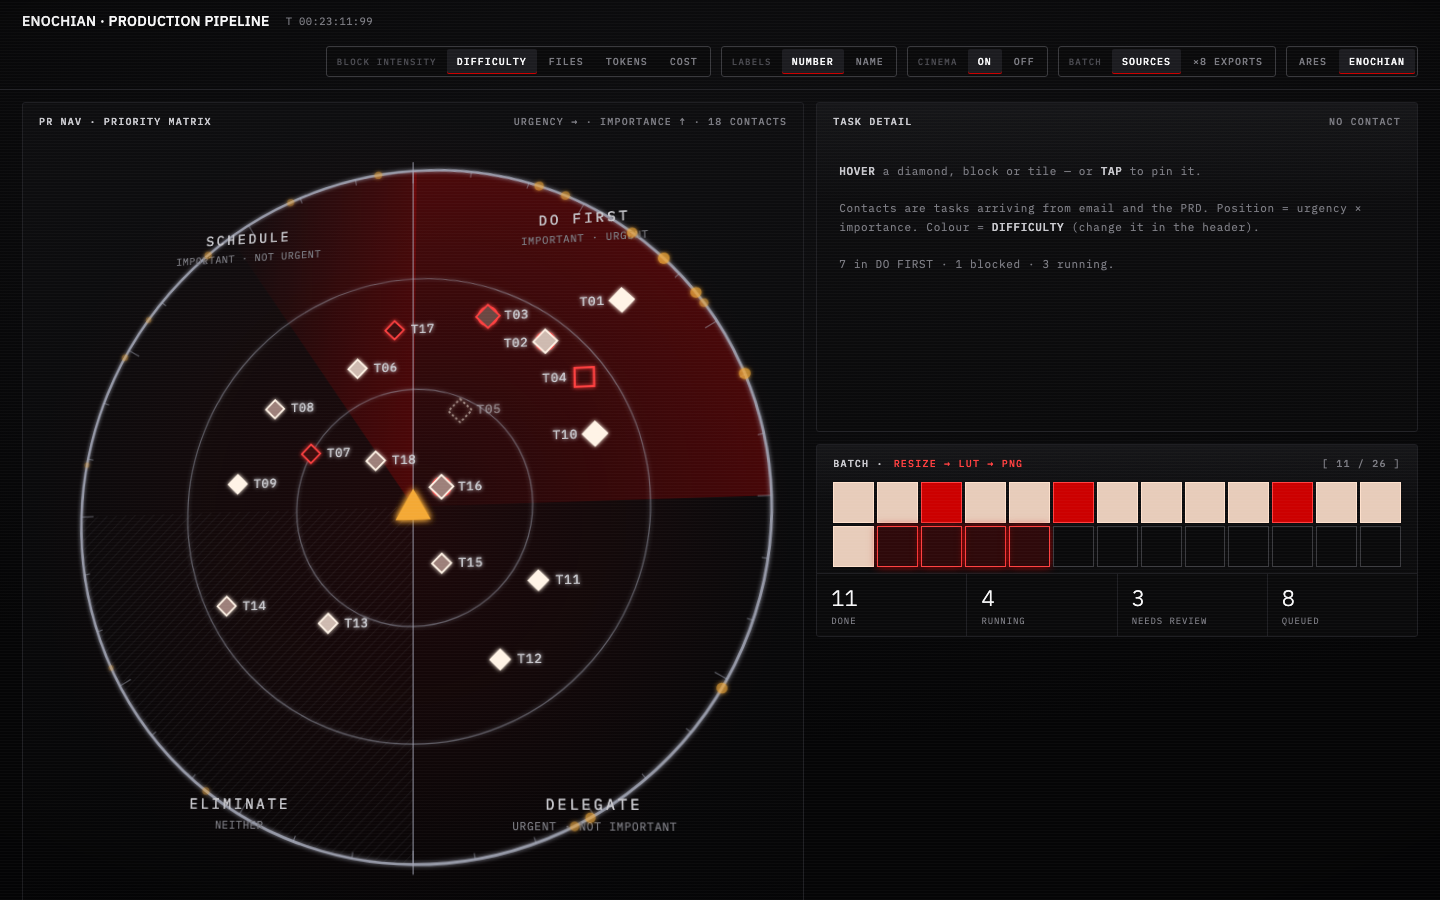Image resolution: width=1440 pixels, height=900 pixels.
Task: Click the T14 task diamond
Action: [x=227, y=606]
